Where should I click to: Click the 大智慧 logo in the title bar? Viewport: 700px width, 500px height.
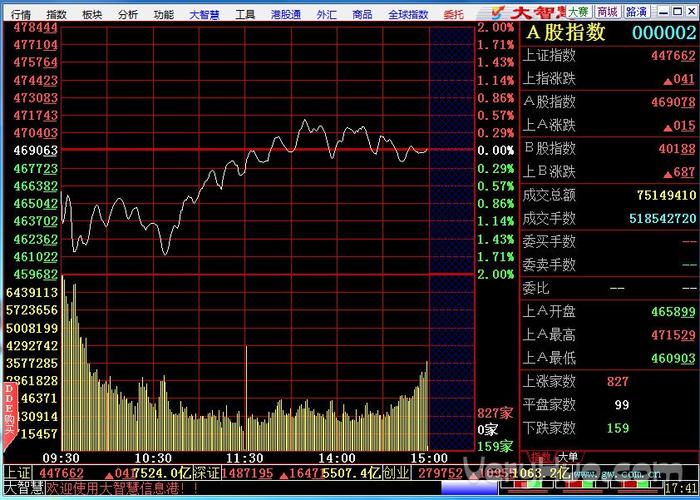point(528,12)
